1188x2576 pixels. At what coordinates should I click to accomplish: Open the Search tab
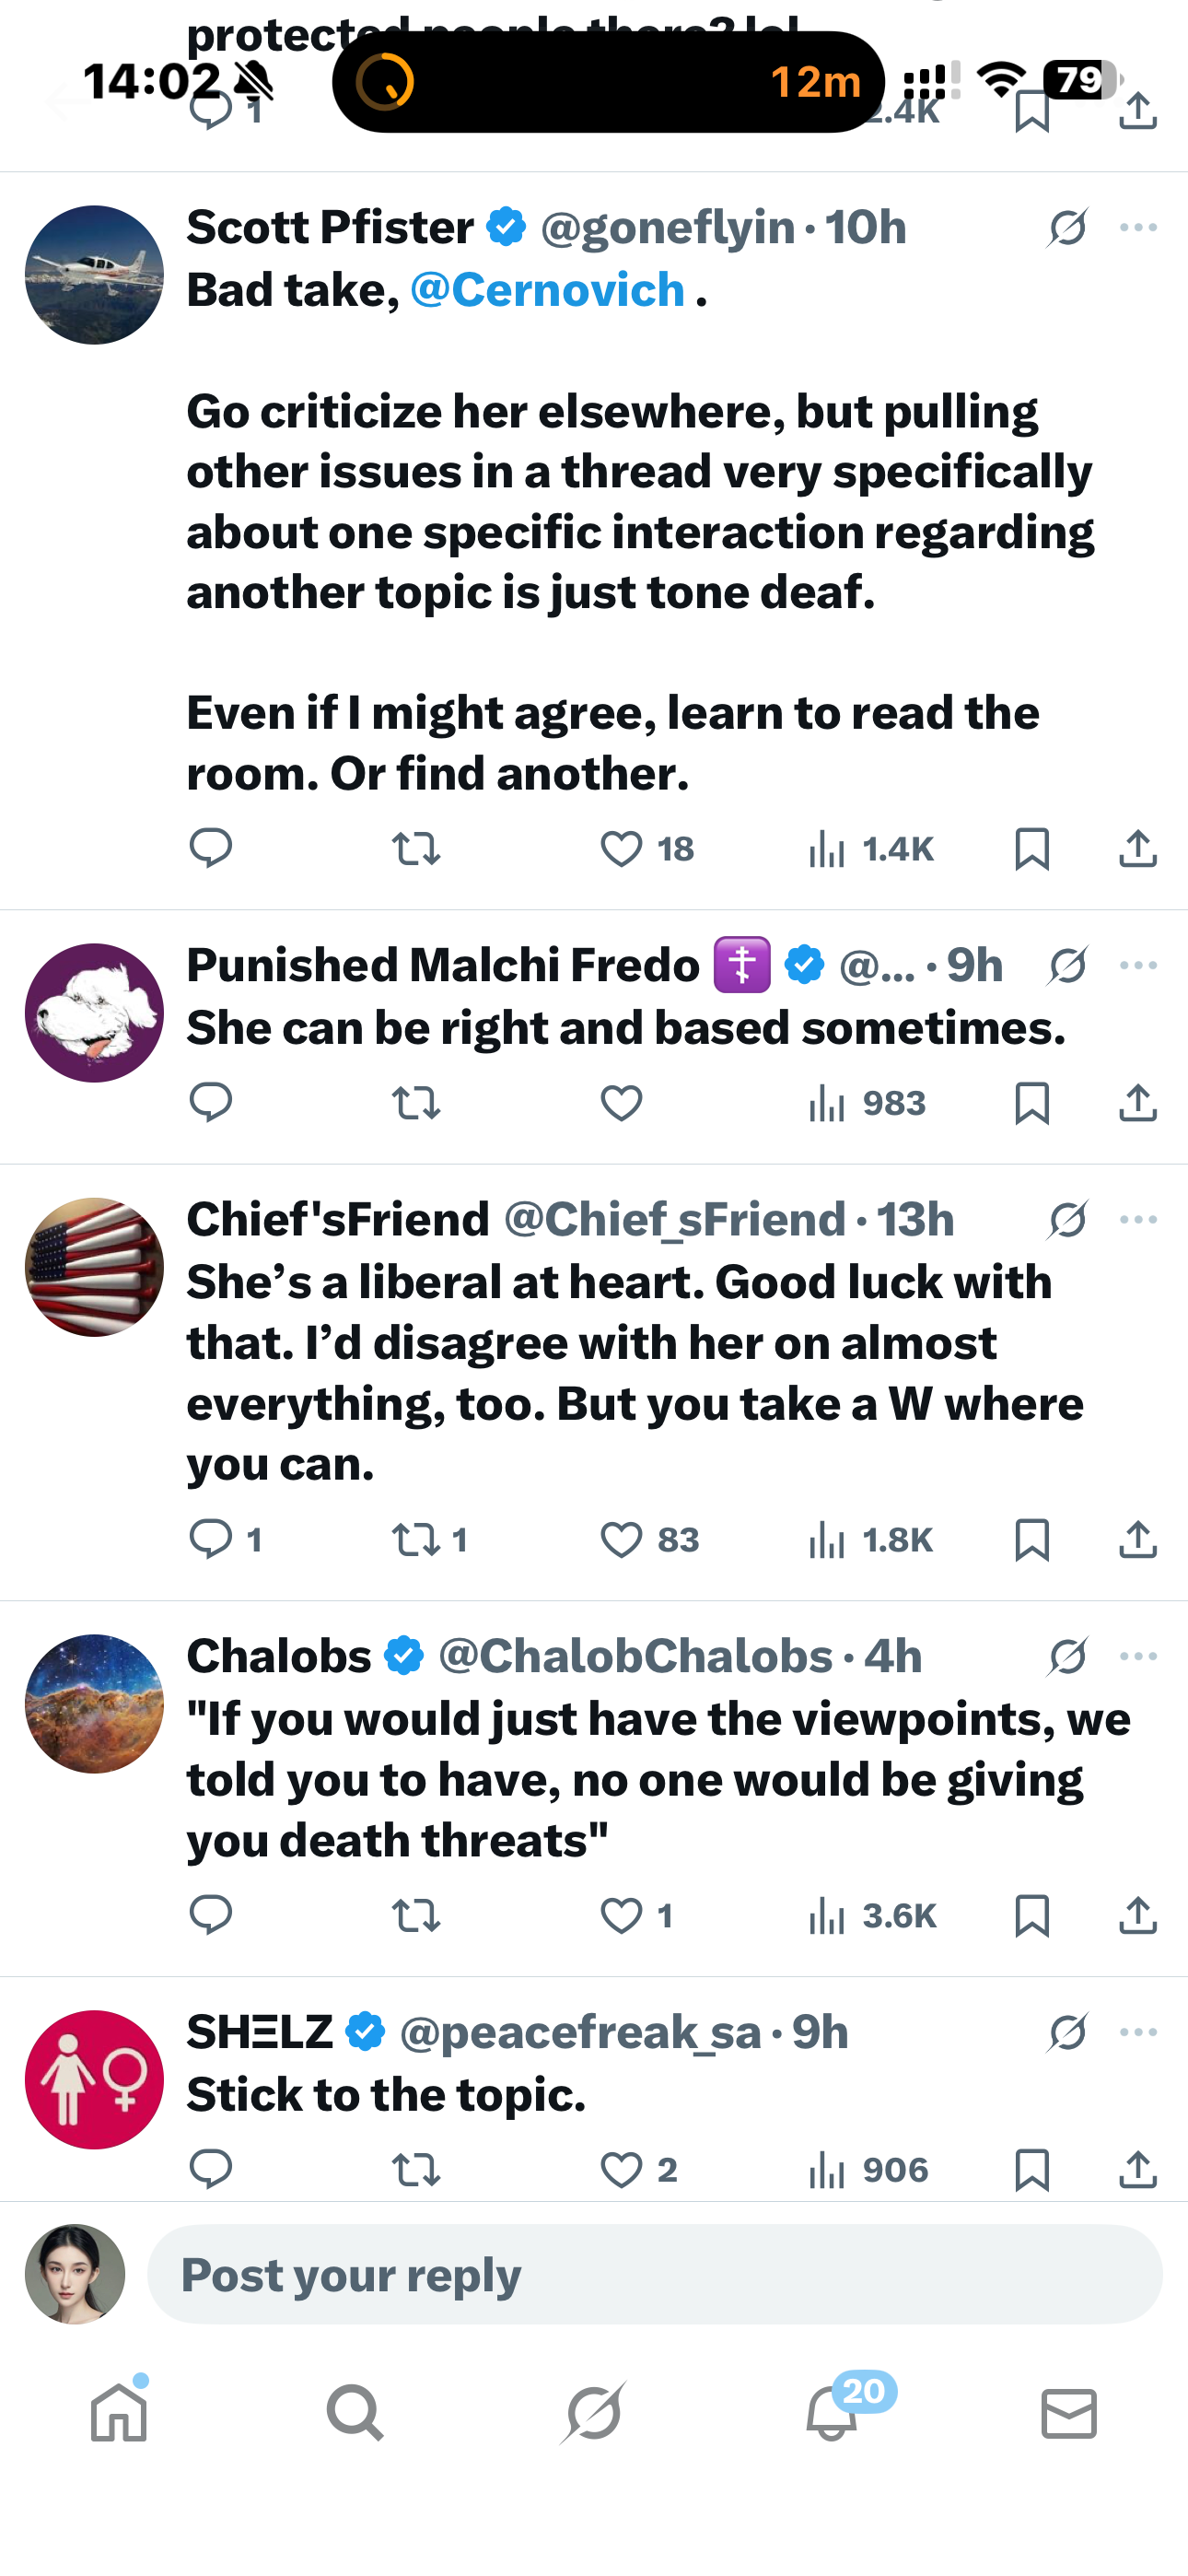(355, 2413)
